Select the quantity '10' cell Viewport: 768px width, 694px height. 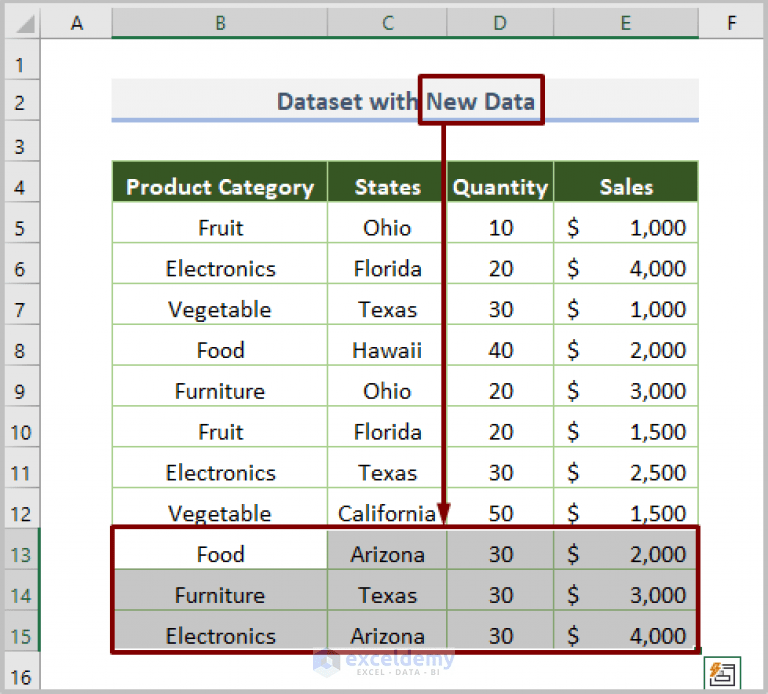coord(500,222)
